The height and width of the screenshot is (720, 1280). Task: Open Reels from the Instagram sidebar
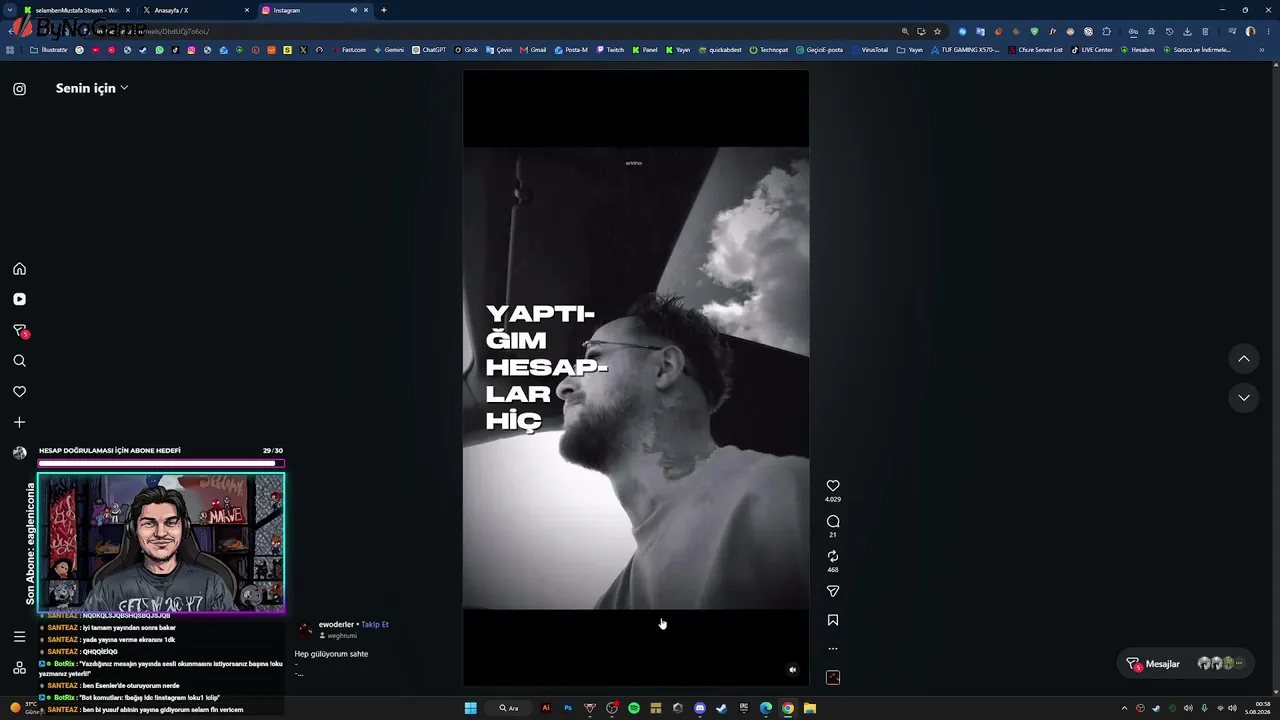19,299
